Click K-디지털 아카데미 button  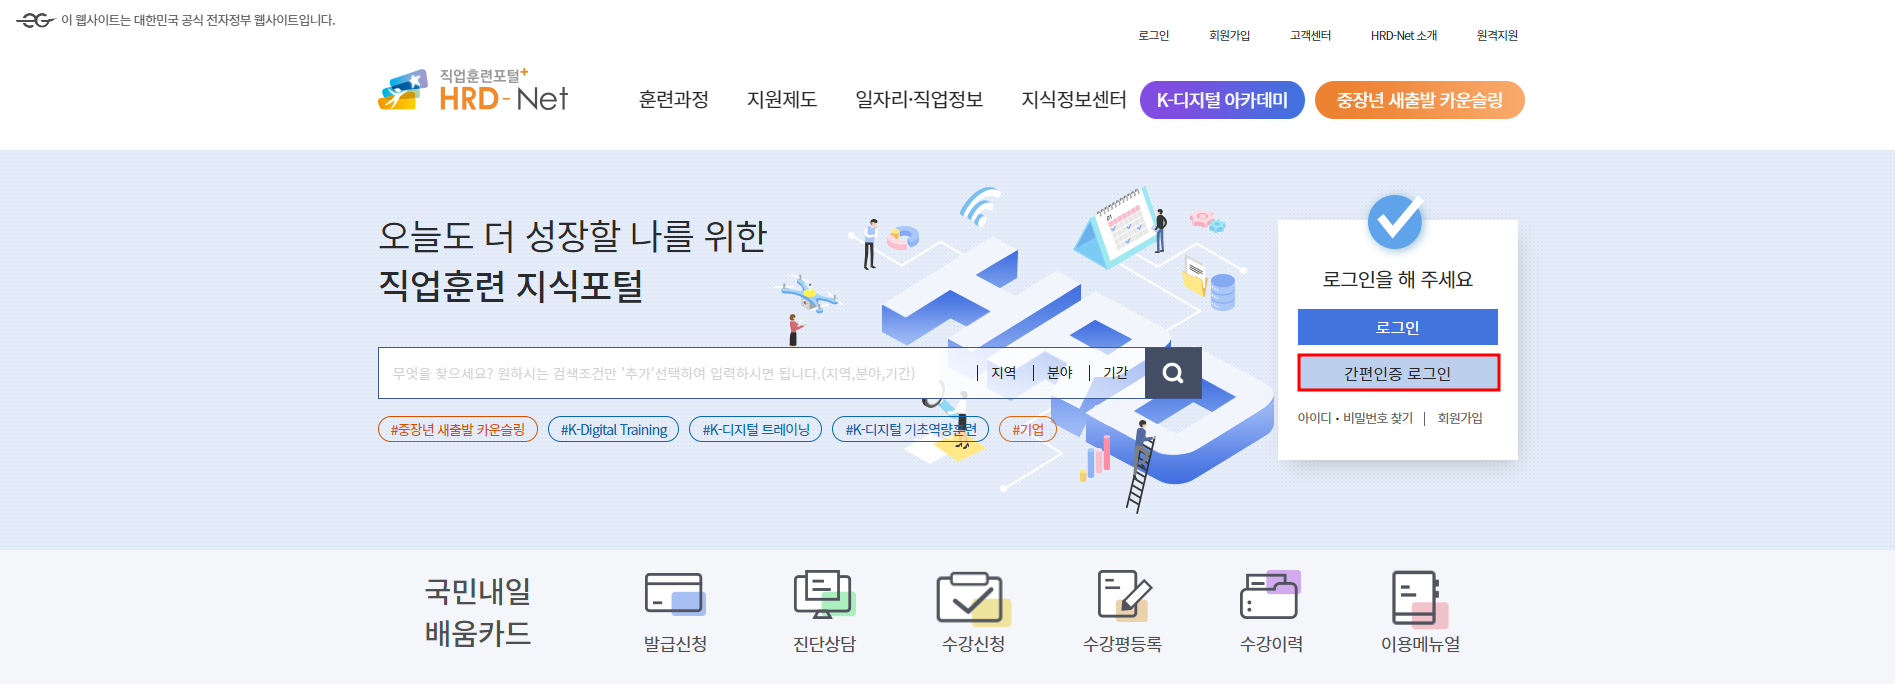tap(1222, 100)
